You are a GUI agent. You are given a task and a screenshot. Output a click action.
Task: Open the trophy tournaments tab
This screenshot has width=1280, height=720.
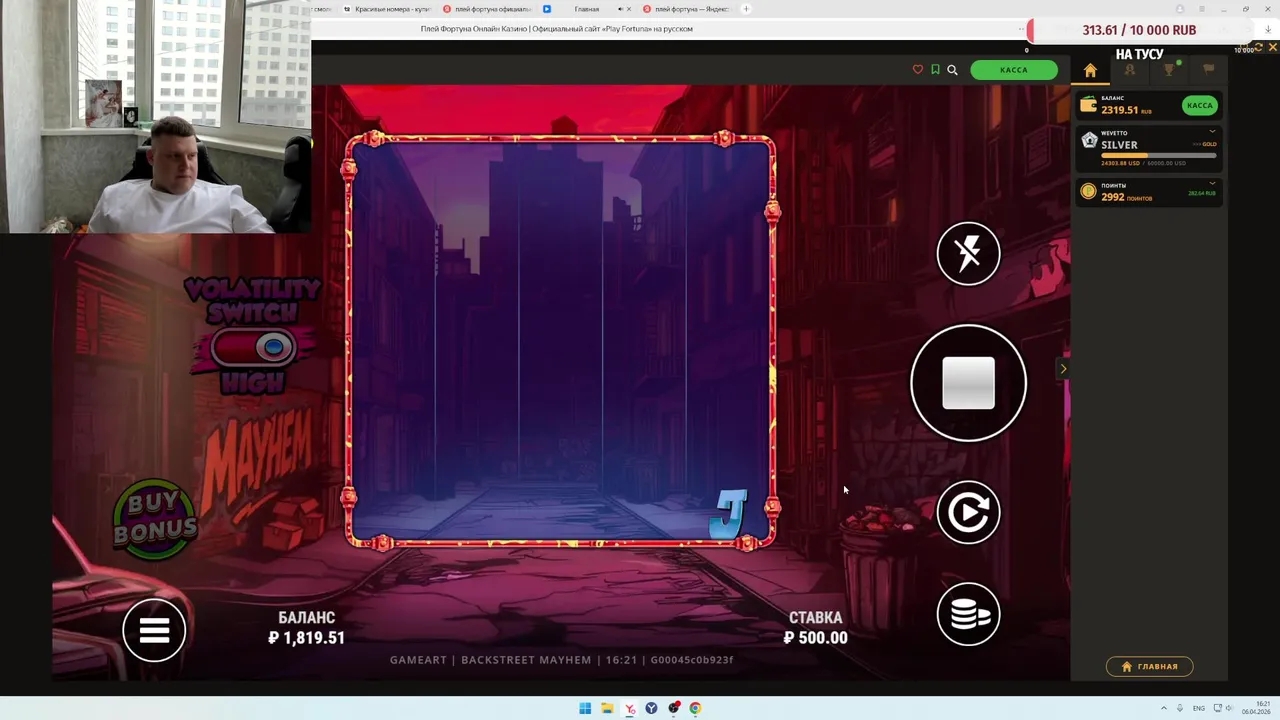click(1168, 70)
